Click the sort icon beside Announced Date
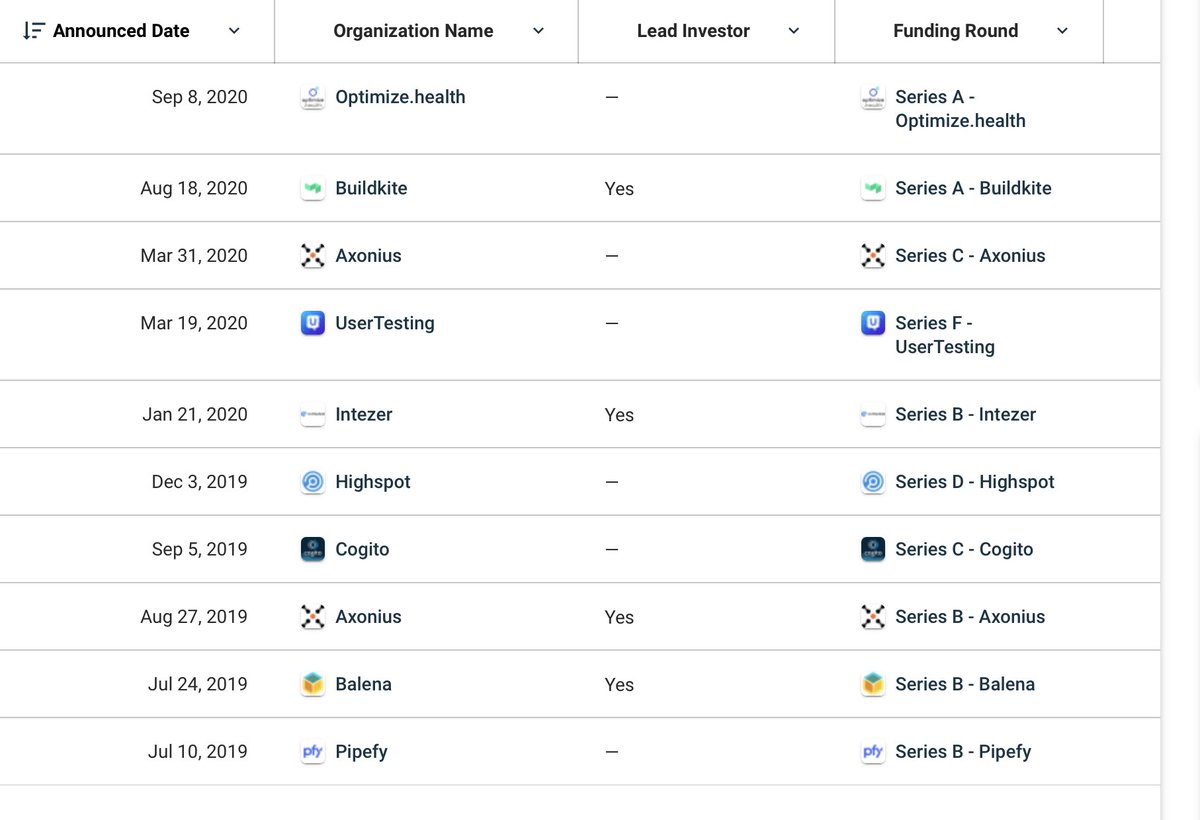 coord(33,31)
